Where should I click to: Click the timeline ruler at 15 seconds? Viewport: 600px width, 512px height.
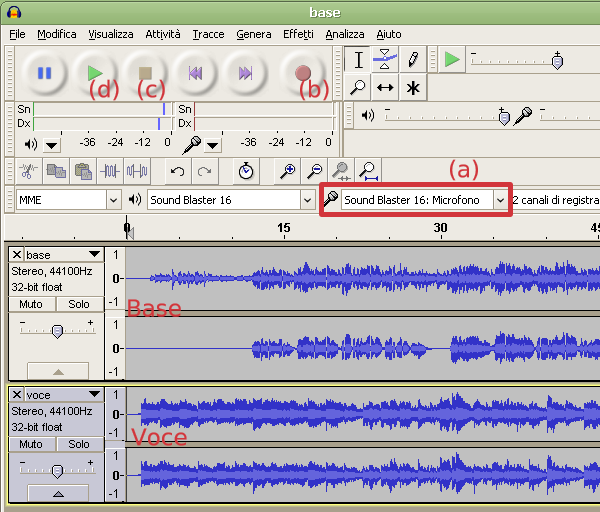[284, 228]
